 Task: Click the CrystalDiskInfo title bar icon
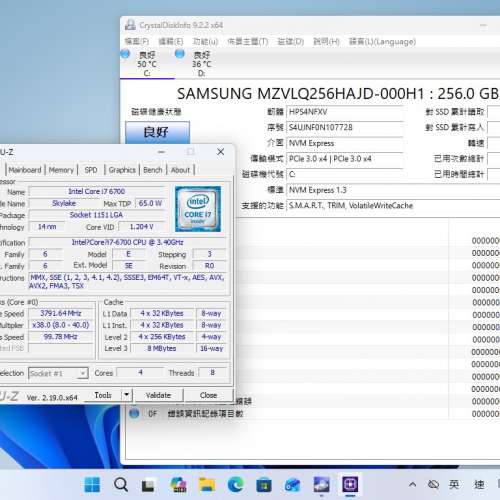pos(130,25)
